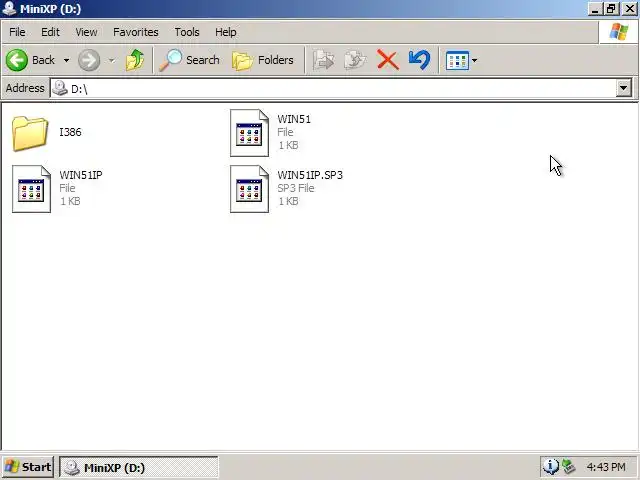
Task: Click the I386 folder name label
Action: click(x=70, y=132)
